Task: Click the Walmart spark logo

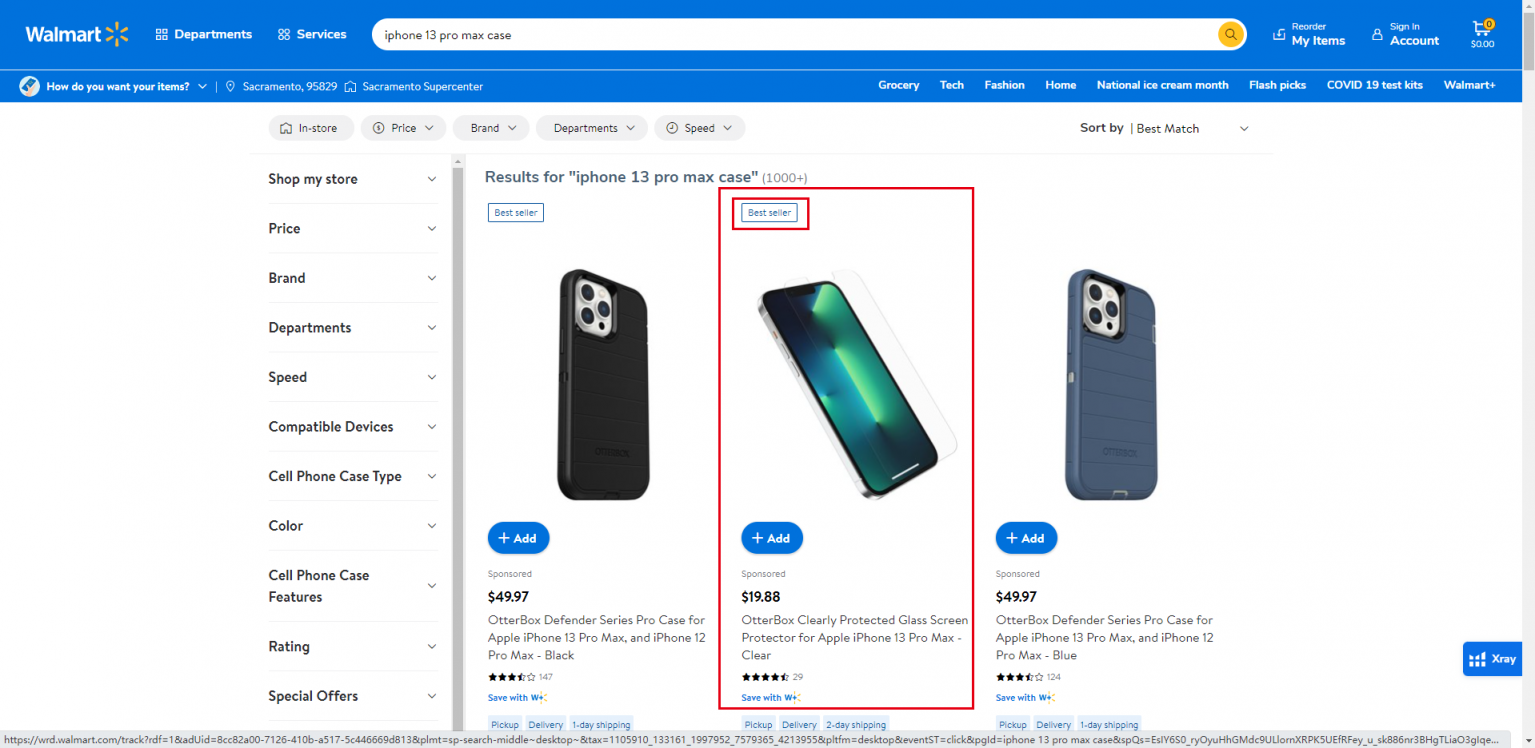Action: 117,33
